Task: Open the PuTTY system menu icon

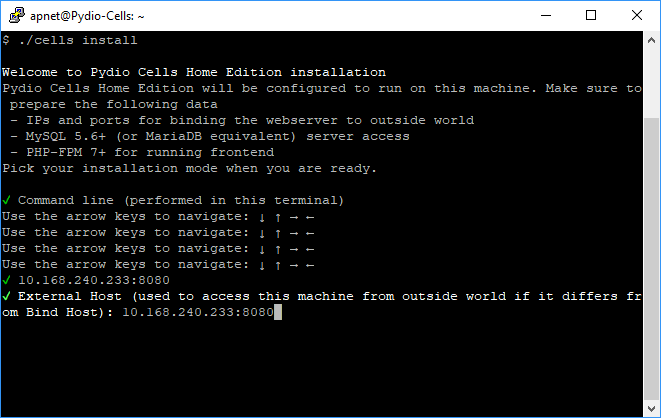Action: click(x=17, y=16)
